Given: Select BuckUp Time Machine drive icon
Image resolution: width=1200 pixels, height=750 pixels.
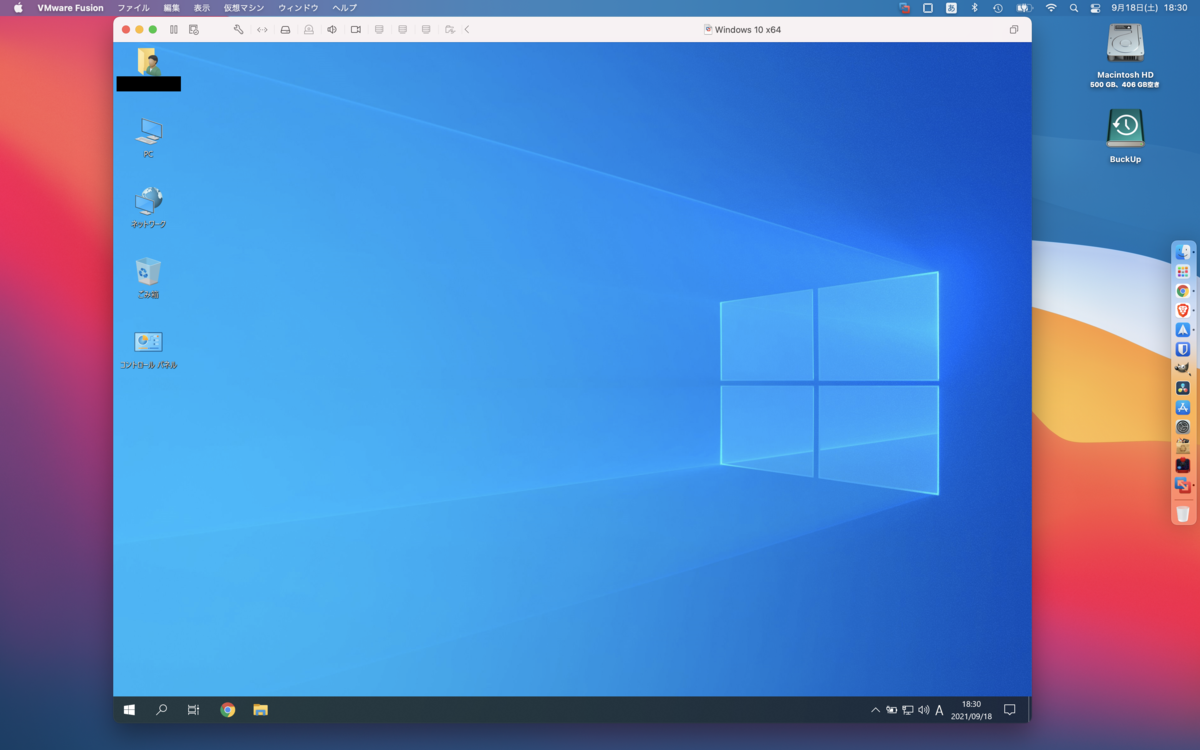Looking at the screenshot, I should coord(1125,136).
